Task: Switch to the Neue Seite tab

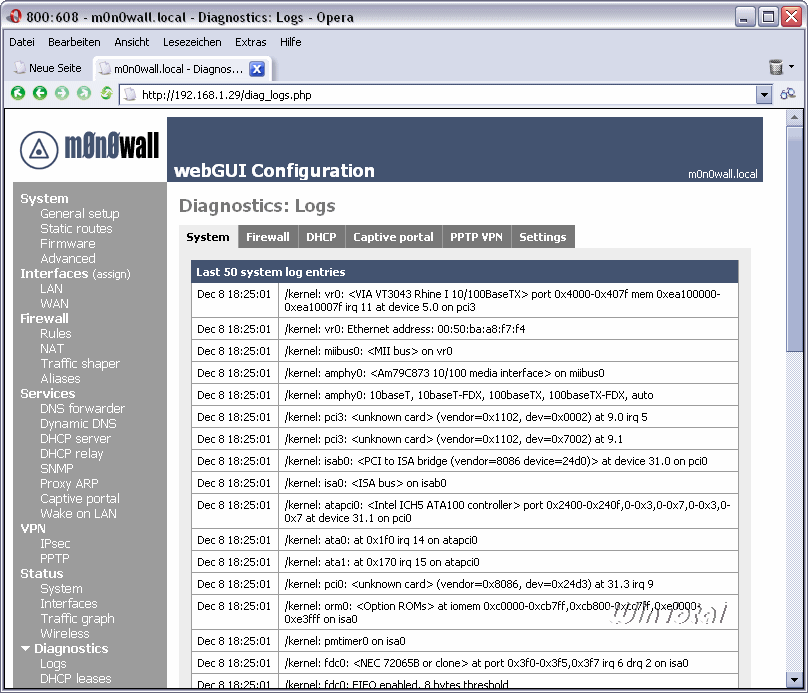Action: pos(48,68)
